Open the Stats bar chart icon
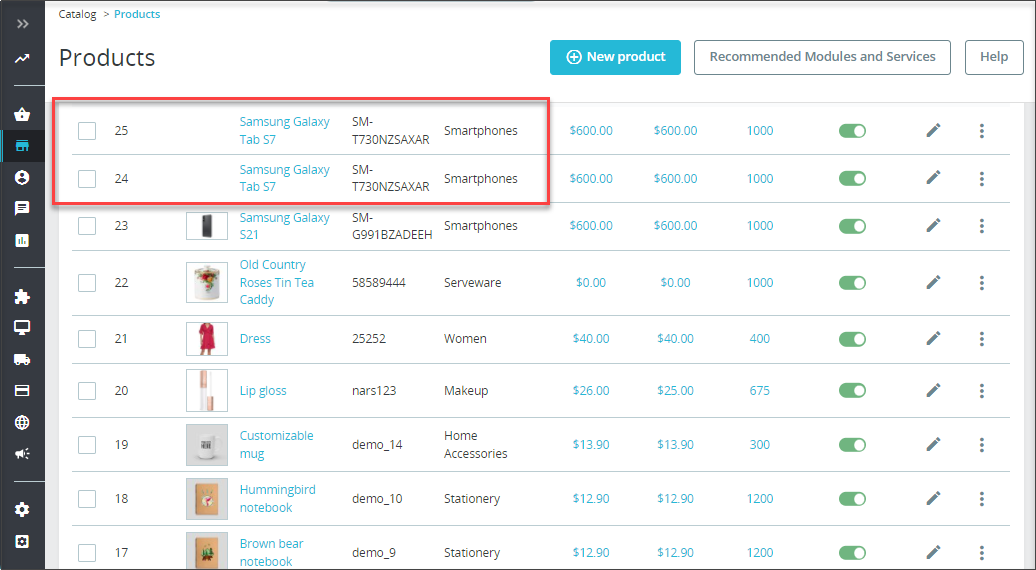 (x=22, y=240)
